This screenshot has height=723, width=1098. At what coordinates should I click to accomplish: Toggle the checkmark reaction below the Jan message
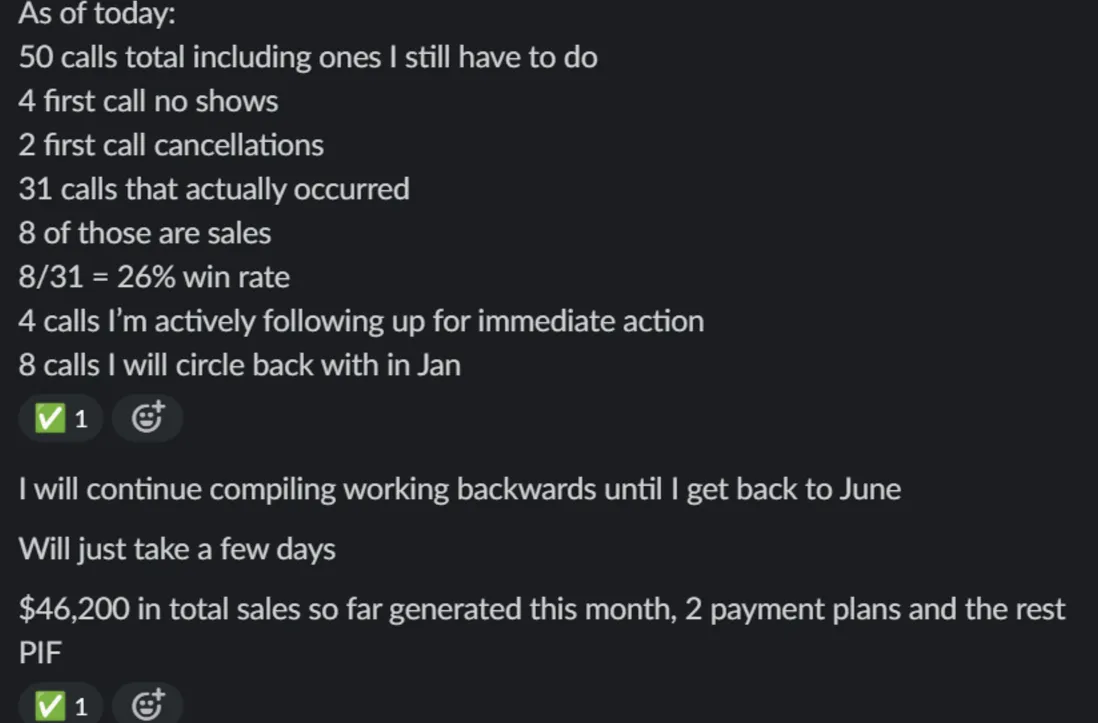click(61, 418)
